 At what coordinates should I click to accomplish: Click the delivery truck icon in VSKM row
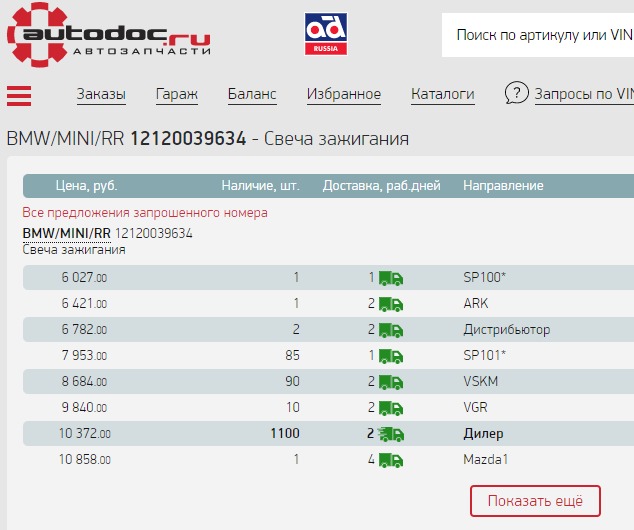point(391,382)
